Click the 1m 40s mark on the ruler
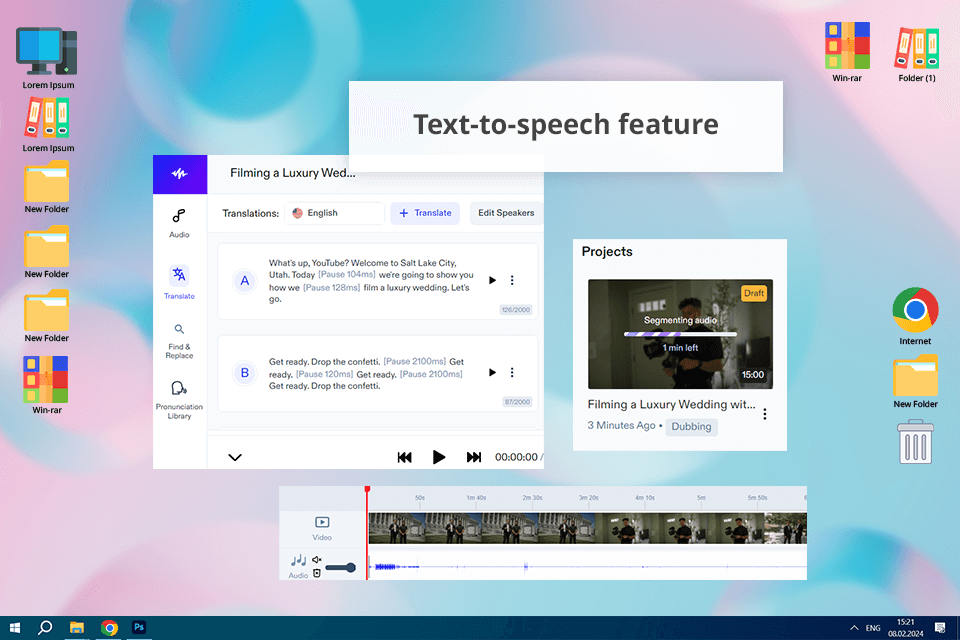 [476, 498]
